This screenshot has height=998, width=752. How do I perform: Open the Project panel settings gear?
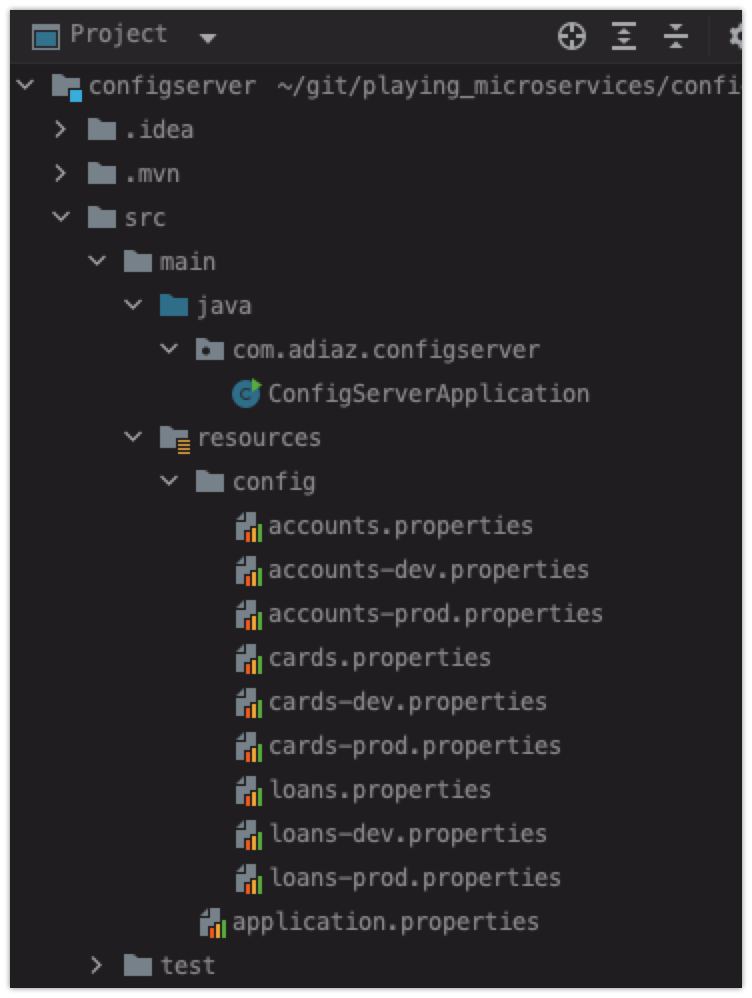pyautogui.click(x=735, y=36)
